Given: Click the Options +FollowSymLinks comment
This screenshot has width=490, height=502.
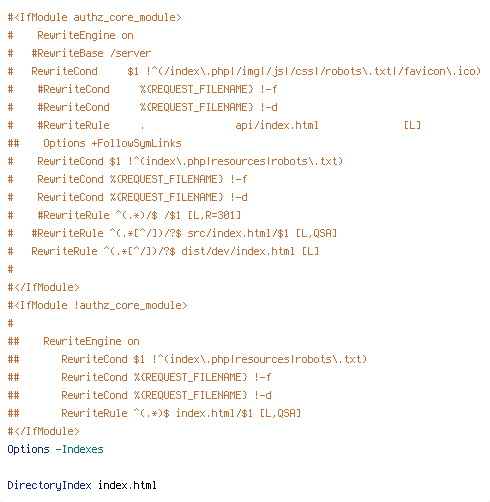Looking at the screenshot, I should (112, 143).
